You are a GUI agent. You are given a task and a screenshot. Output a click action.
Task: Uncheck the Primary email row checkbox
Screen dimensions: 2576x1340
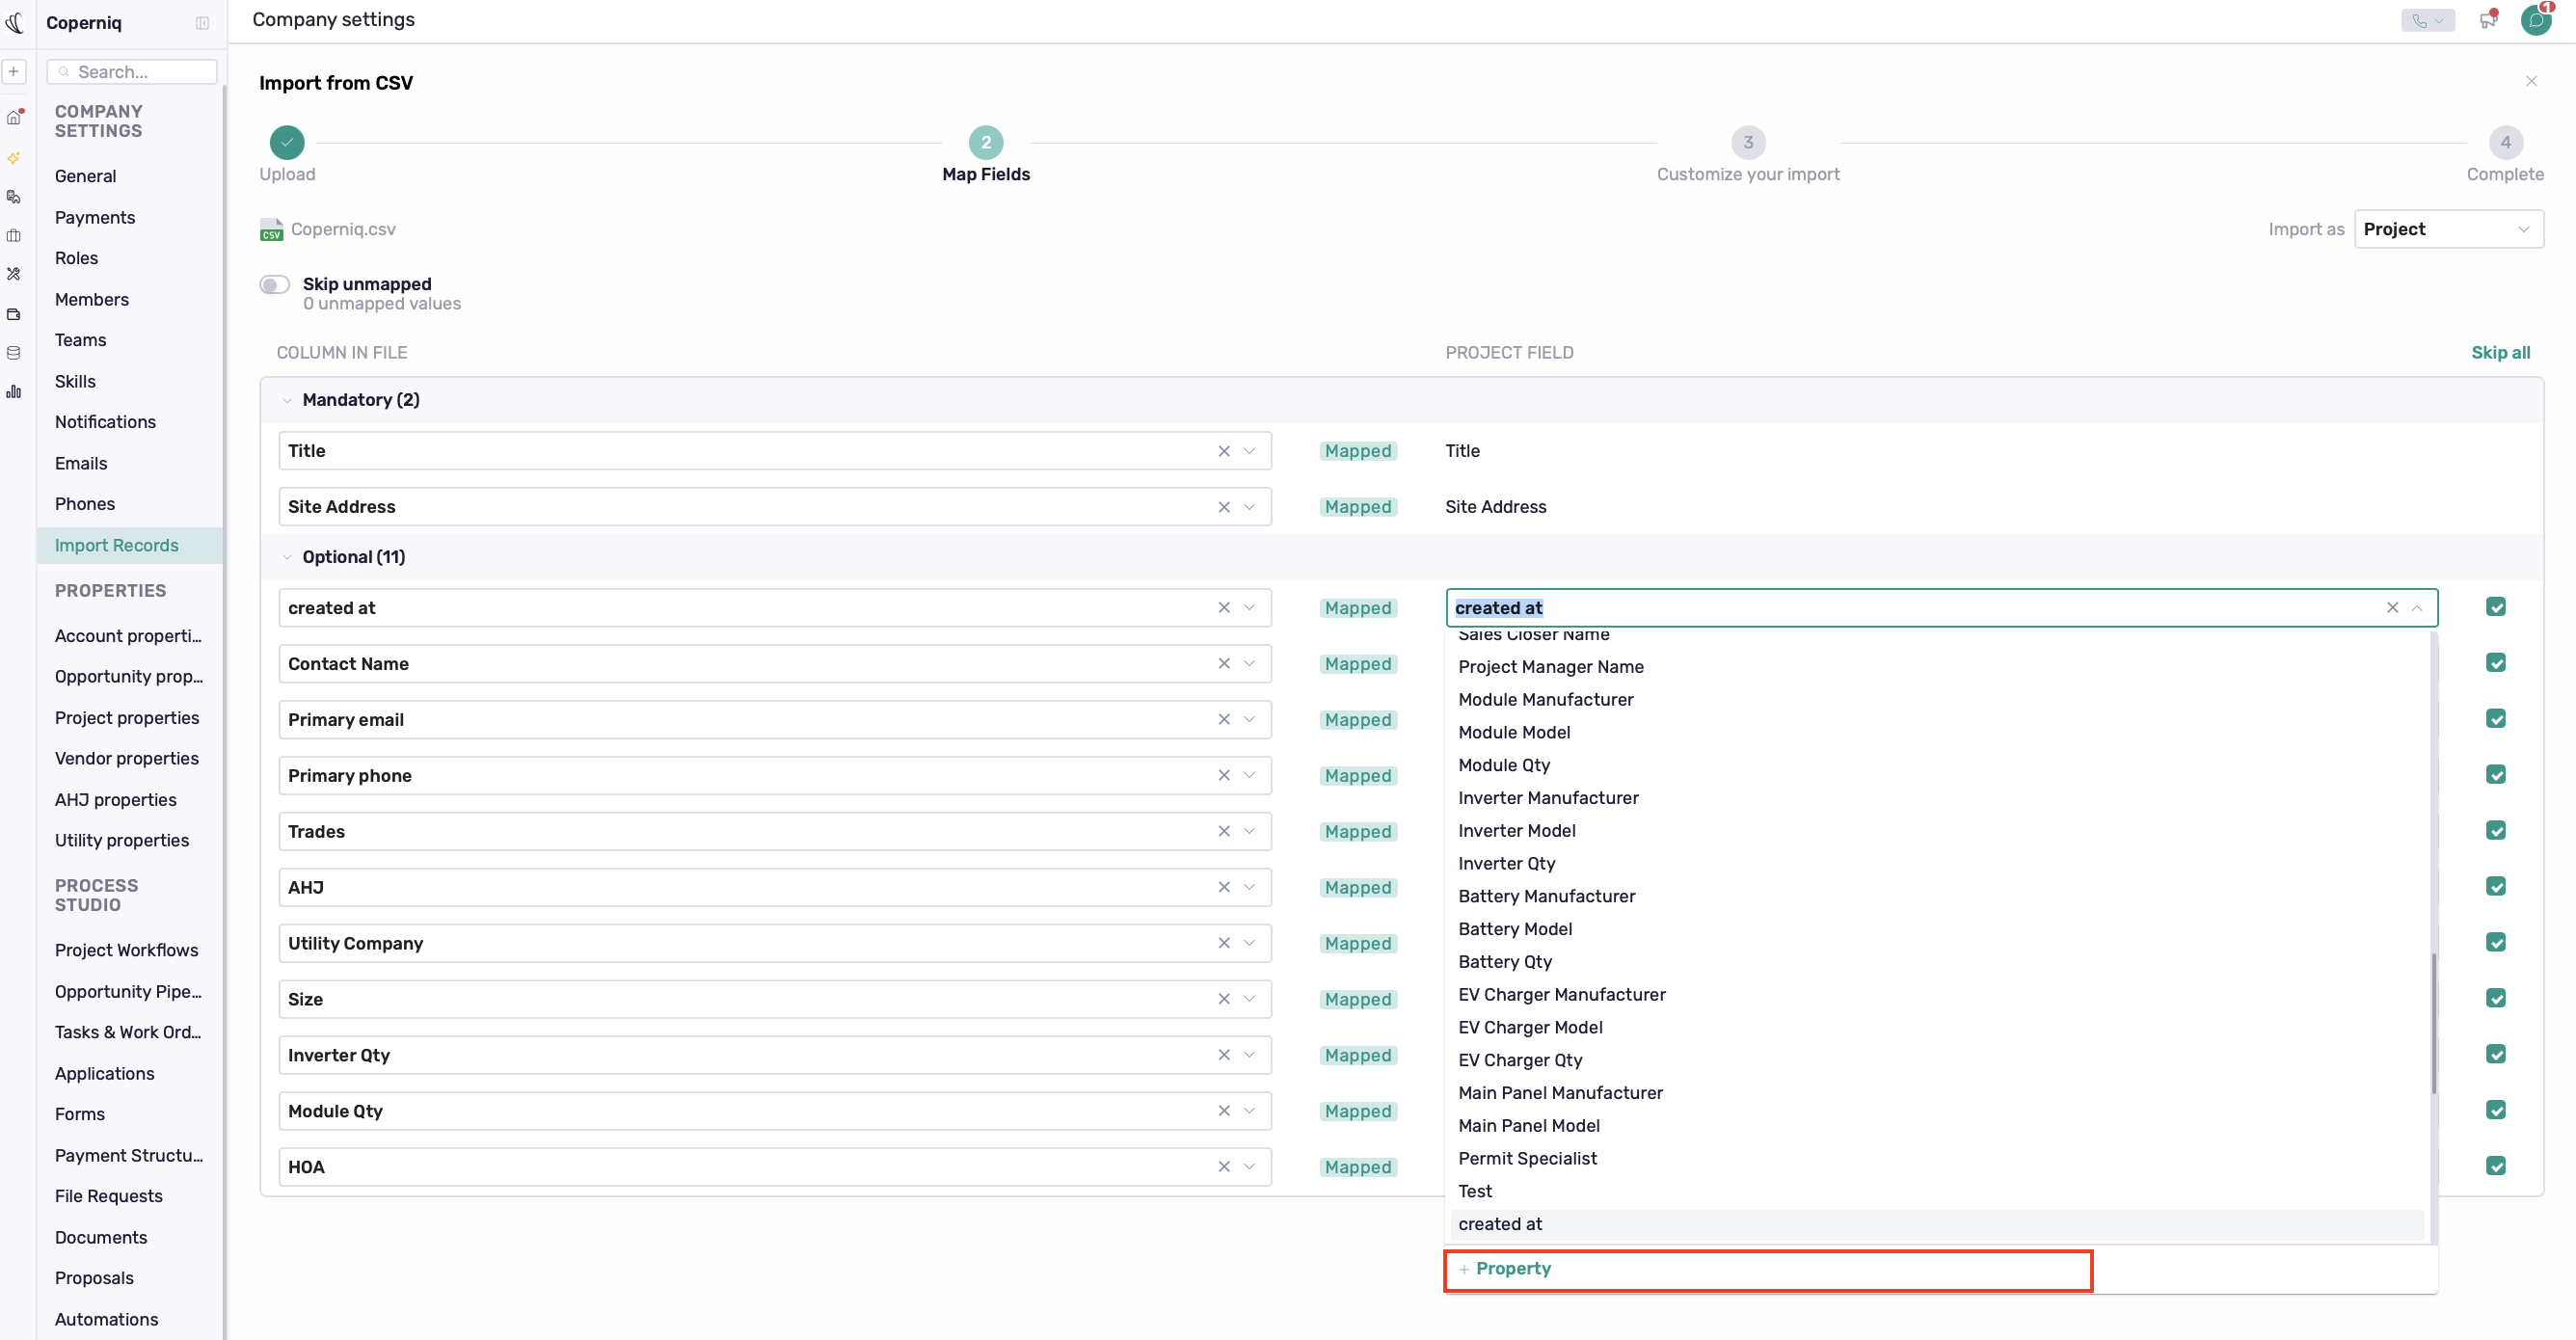[x=2496, y=719]
